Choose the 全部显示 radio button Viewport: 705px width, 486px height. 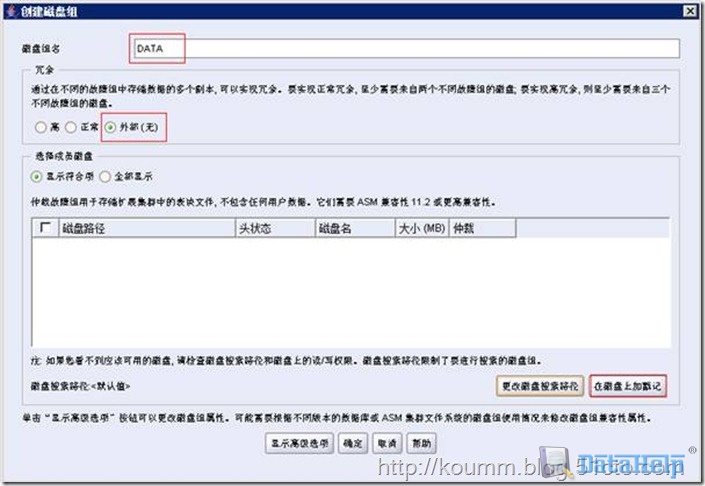pyautogui.click(x=105, y=177)
